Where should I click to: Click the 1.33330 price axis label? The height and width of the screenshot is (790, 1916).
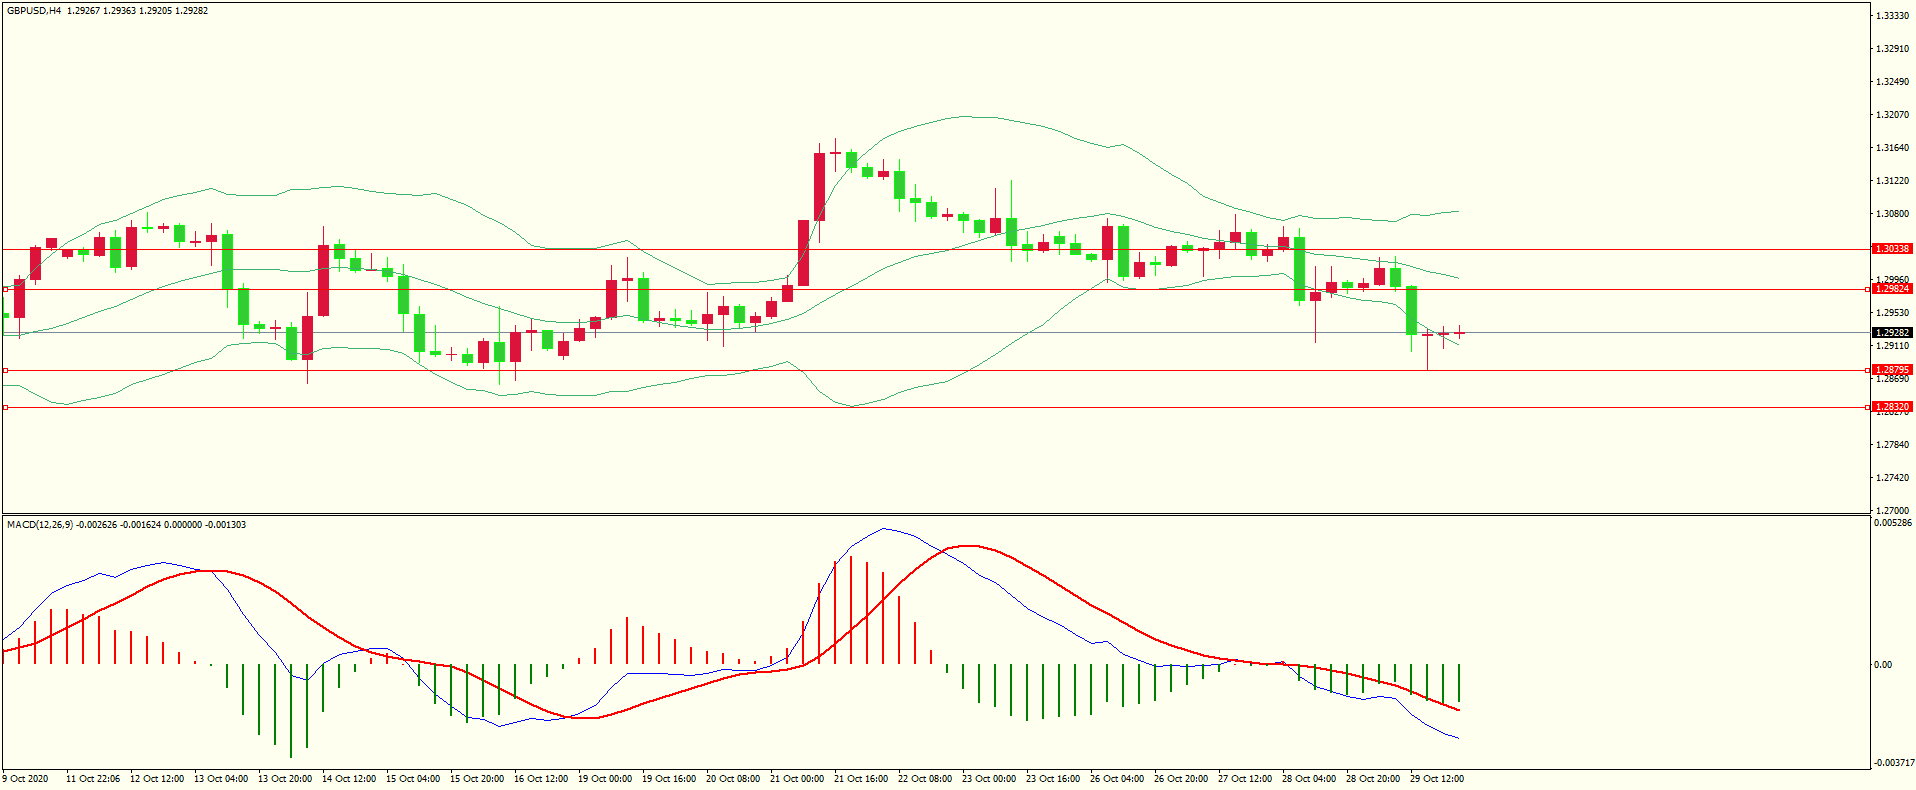click(1892, 16)
